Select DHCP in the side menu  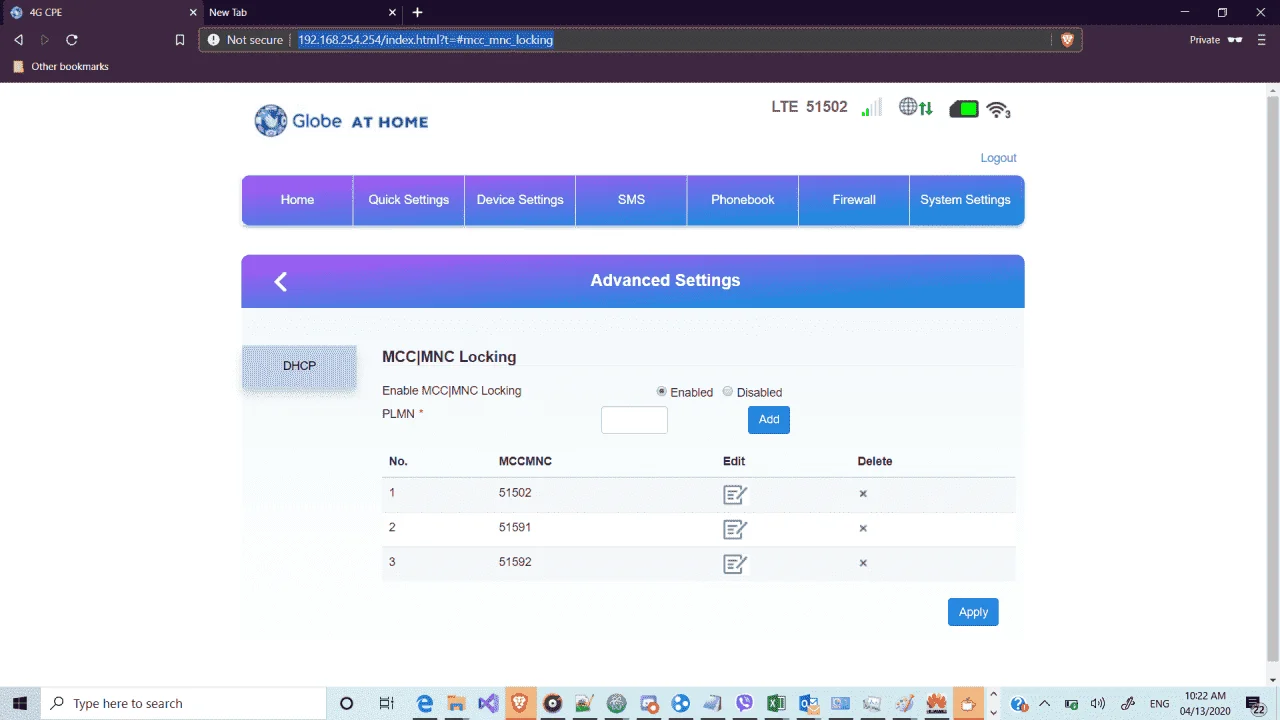tap(299, 366)
